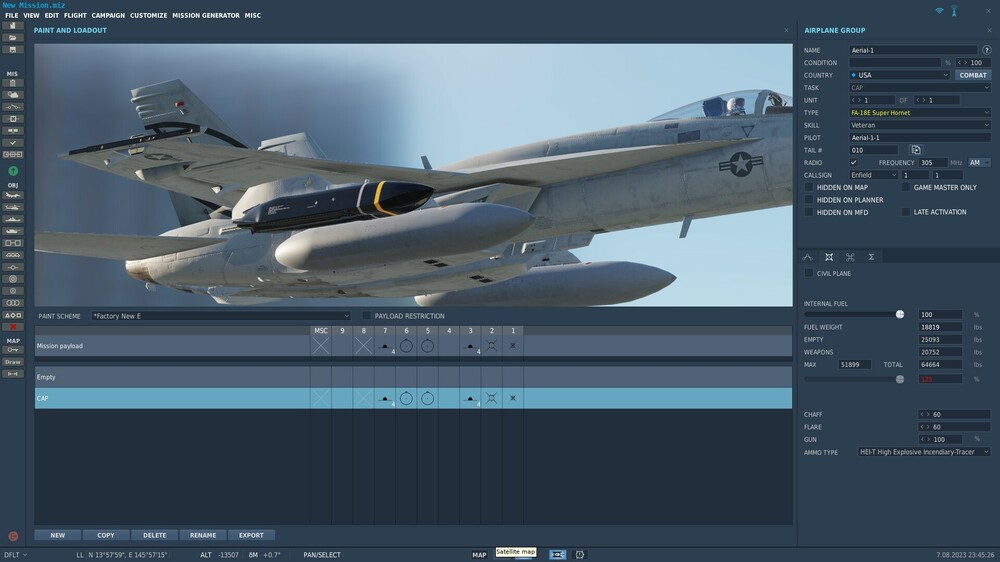Image resolution: width=1000 pixels, height=562 pixels.
Task: Open the VIEW menu
Action: (x=31, y=15)
